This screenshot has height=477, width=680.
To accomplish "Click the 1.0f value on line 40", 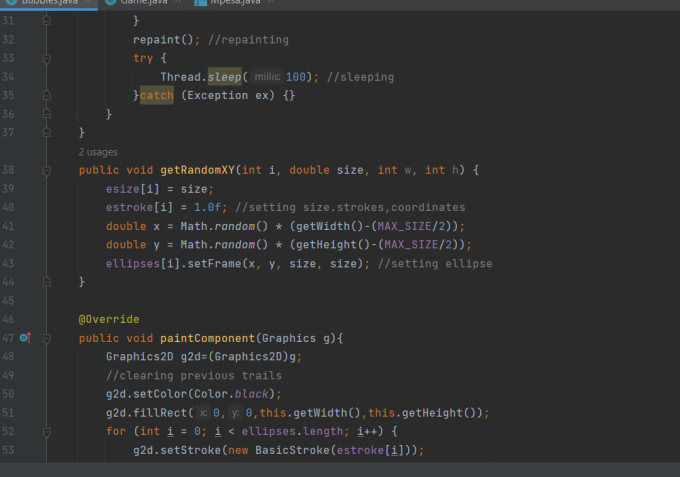I will (x=207, y=207).
